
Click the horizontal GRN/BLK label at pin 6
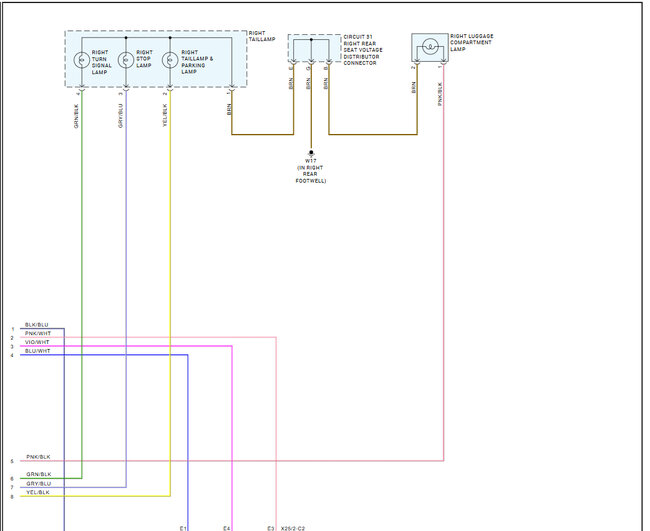39,475
